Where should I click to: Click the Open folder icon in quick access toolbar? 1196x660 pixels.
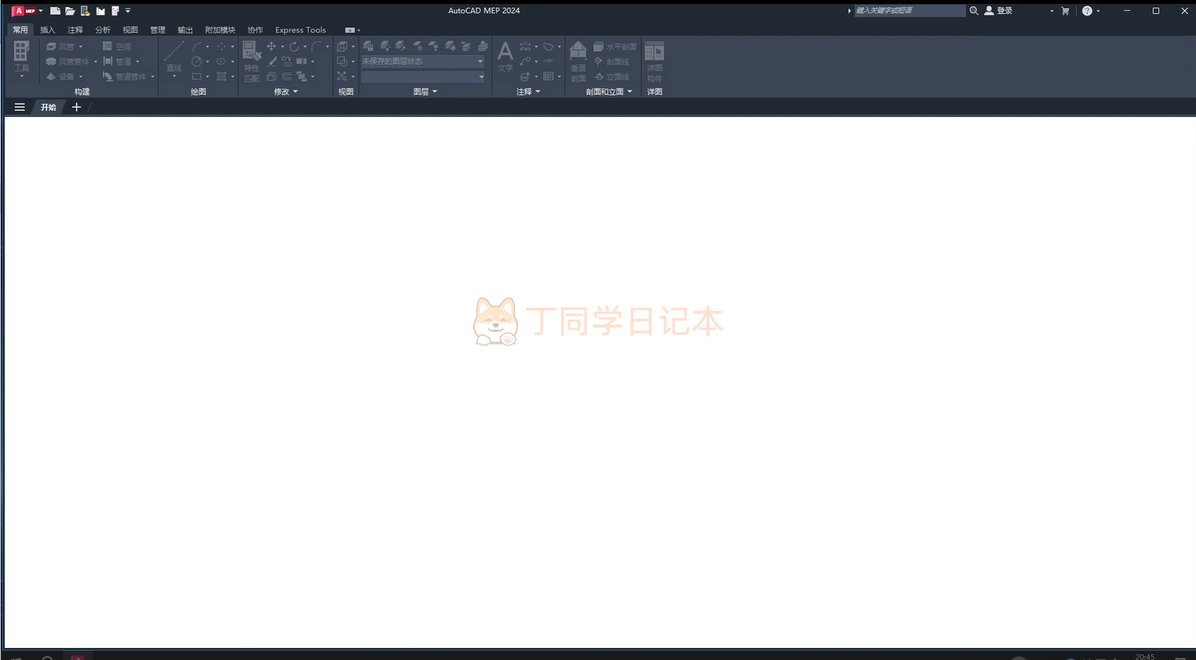click(70, 11)
